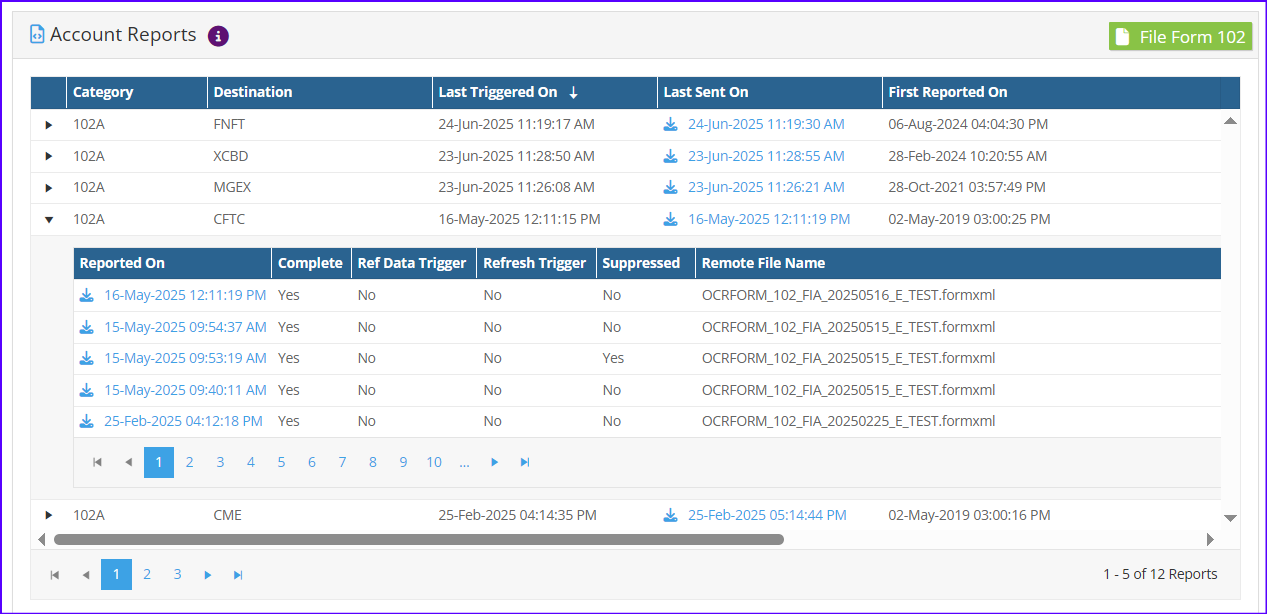This screenshot has height=614, width=1267.
Task: Go to main grid page 2
Action: [147, 575]
